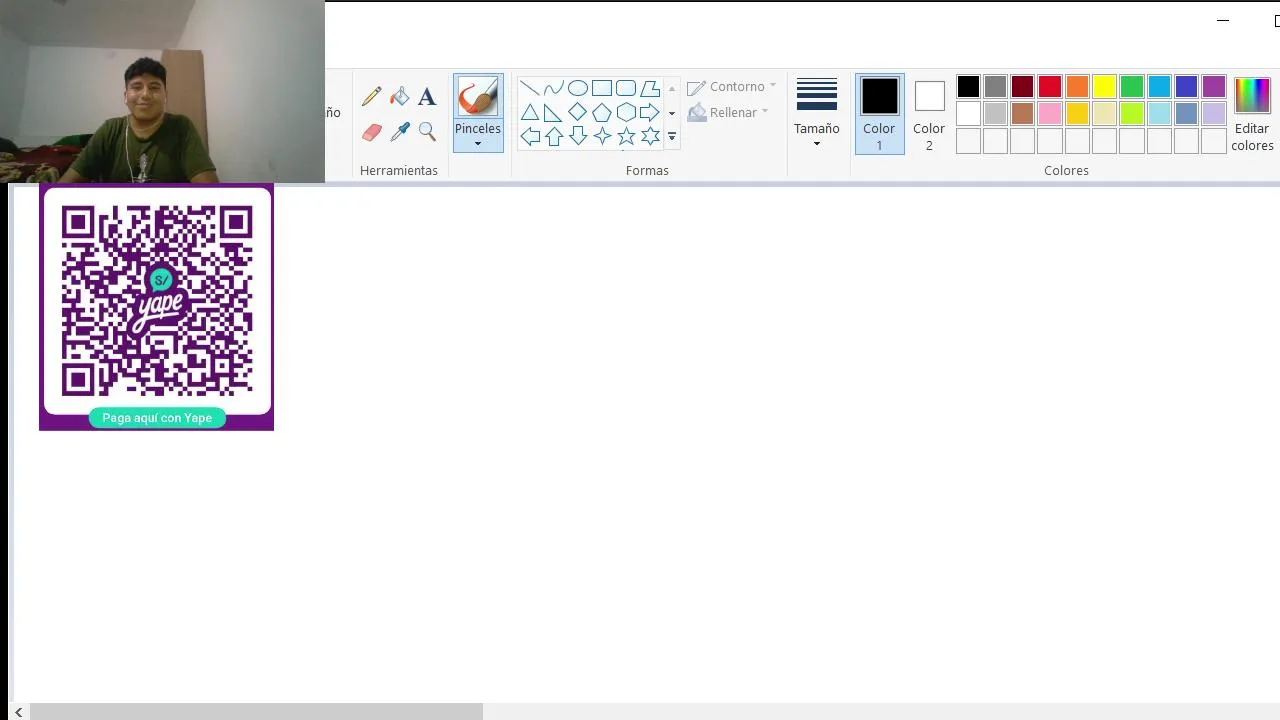Click the Pinceles brush icon
The image size is (1280, 720).
coord(478,97)
